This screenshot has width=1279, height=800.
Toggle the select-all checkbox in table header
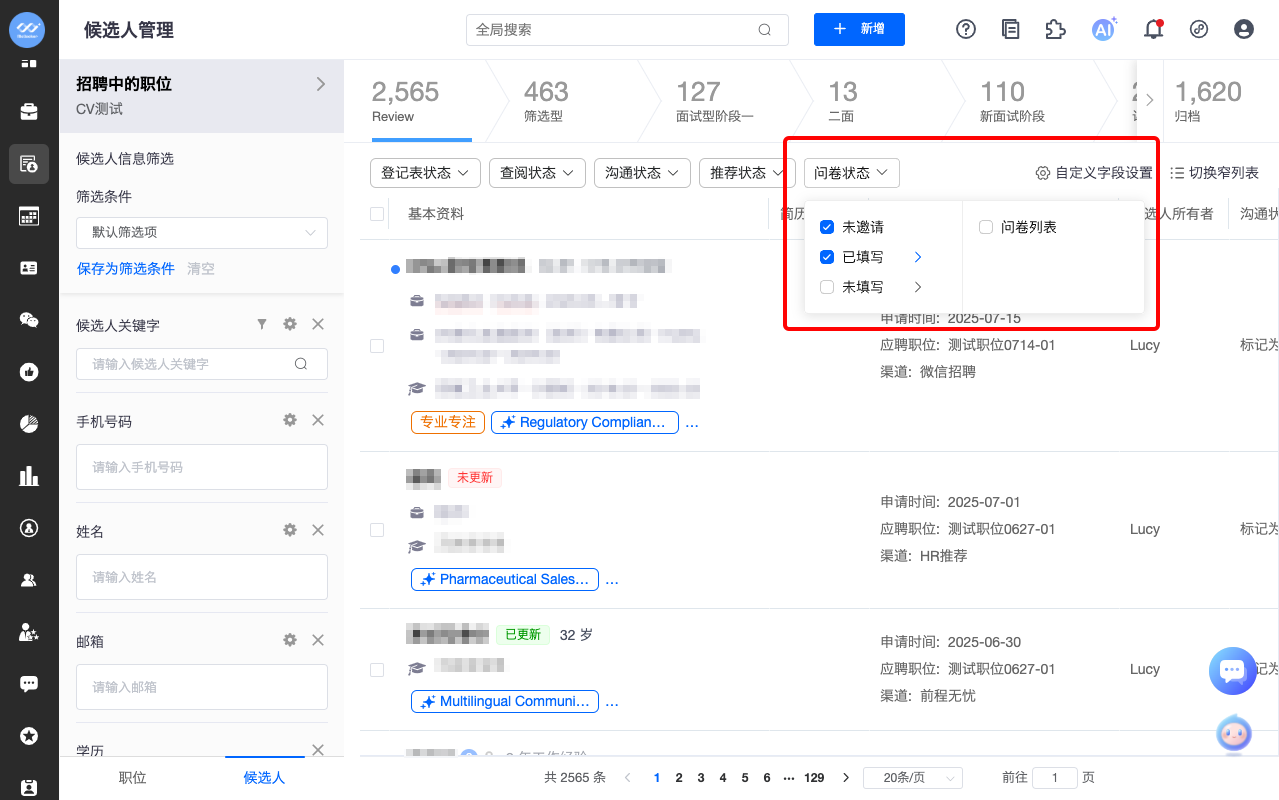[377, 214]
